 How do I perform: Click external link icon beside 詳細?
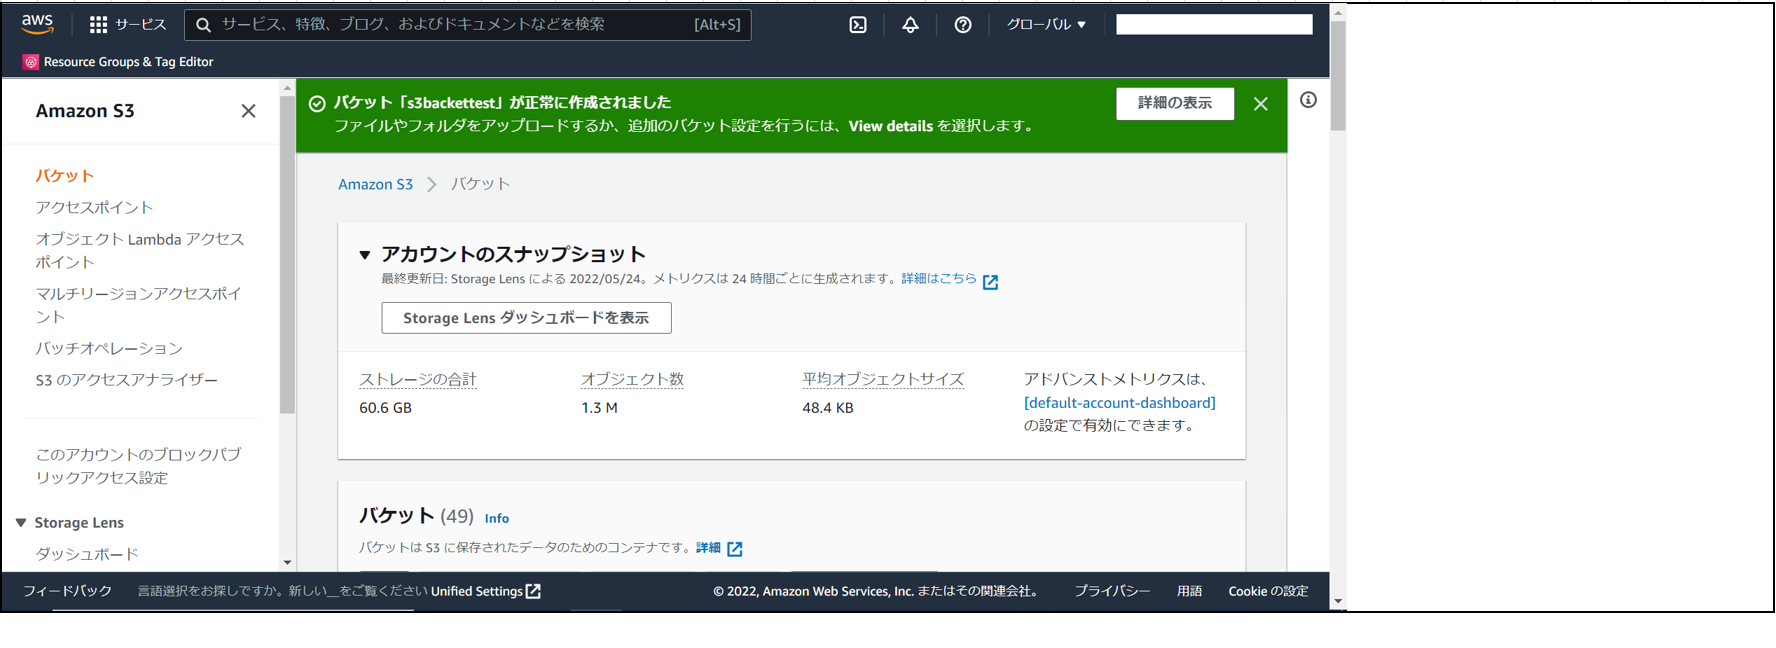tap(735, 549)
